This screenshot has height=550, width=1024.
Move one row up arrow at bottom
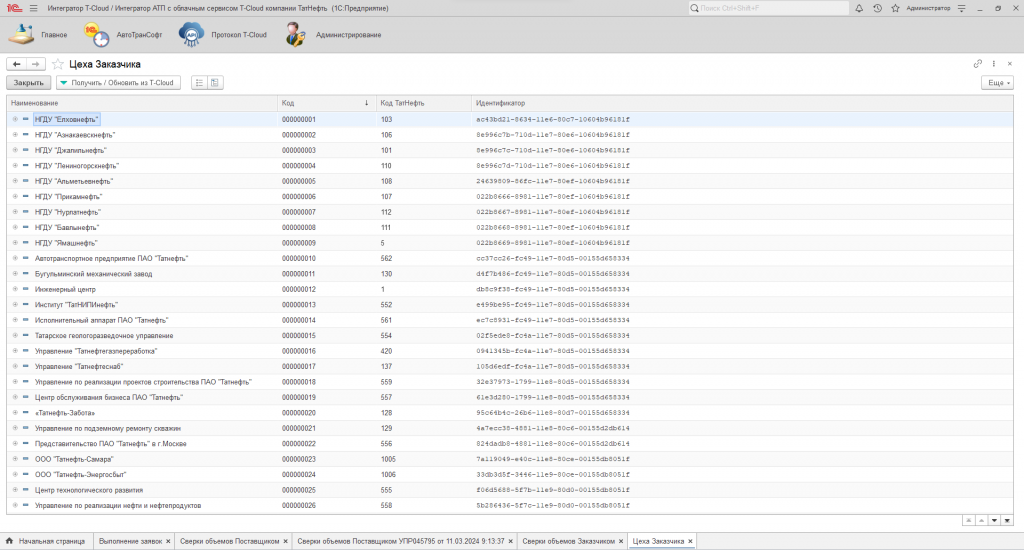pyautogui.click(x=982, y=521)
